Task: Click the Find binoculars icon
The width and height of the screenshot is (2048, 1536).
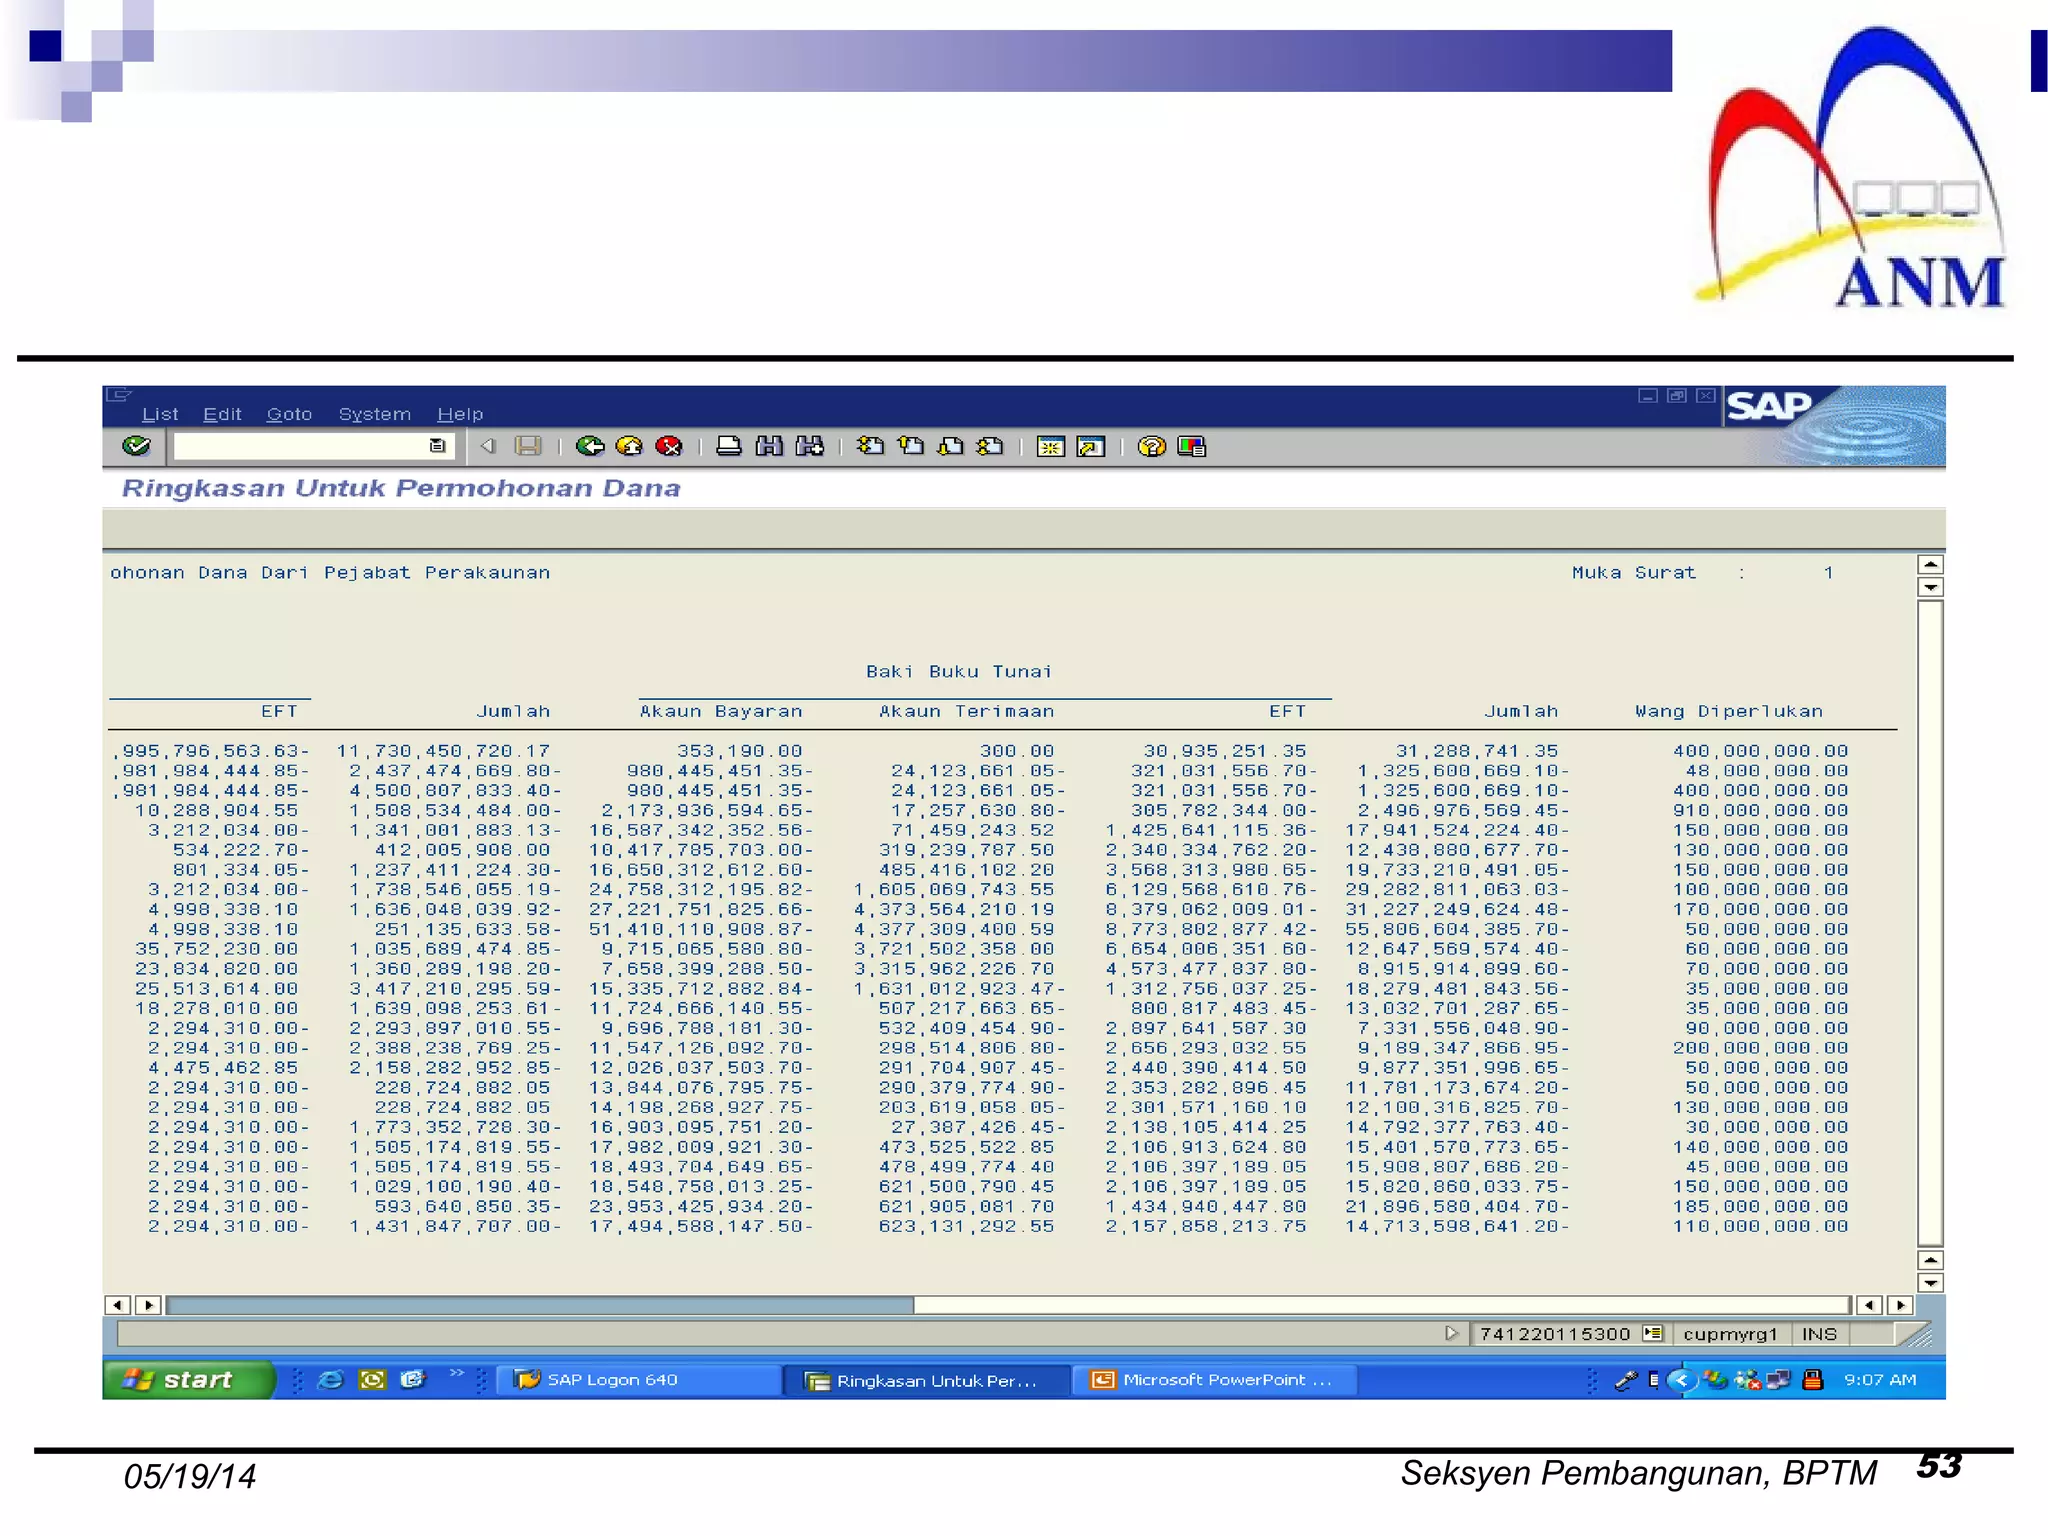Action: pos(769,446)
